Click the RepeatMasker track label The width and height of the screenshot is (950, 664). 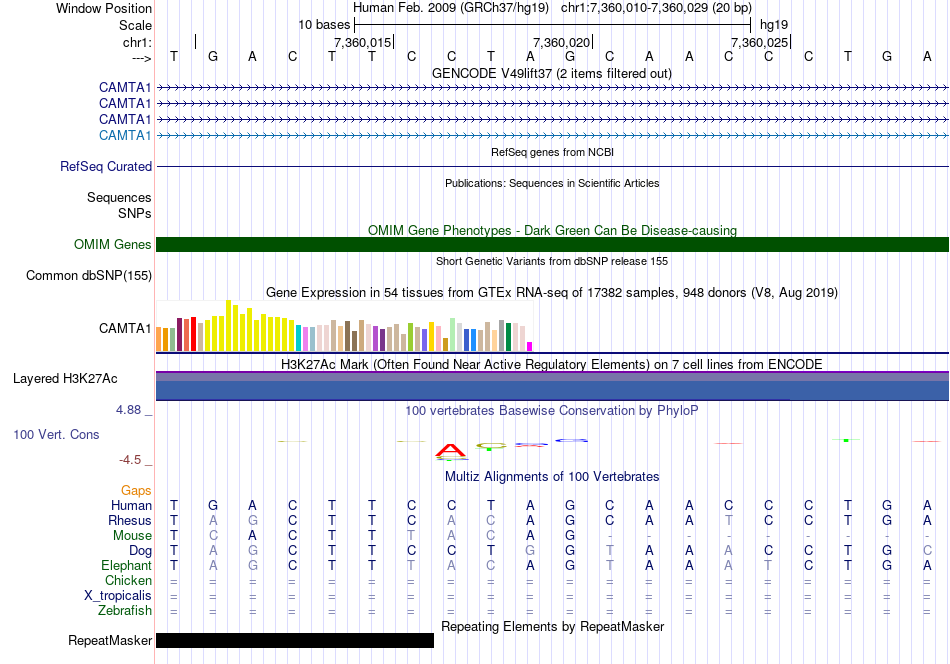(x=110, y=640)
